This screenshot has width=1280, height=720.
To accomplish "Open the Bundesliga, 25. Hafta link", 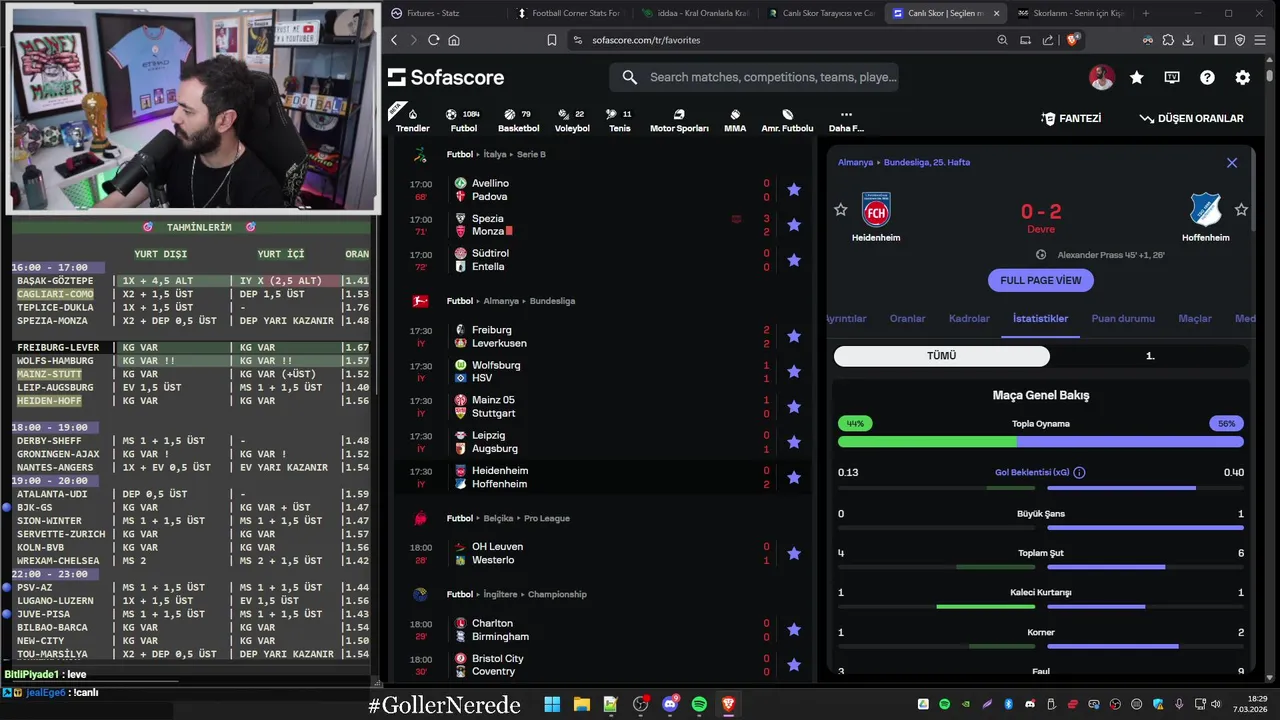I will click(927, 162).
